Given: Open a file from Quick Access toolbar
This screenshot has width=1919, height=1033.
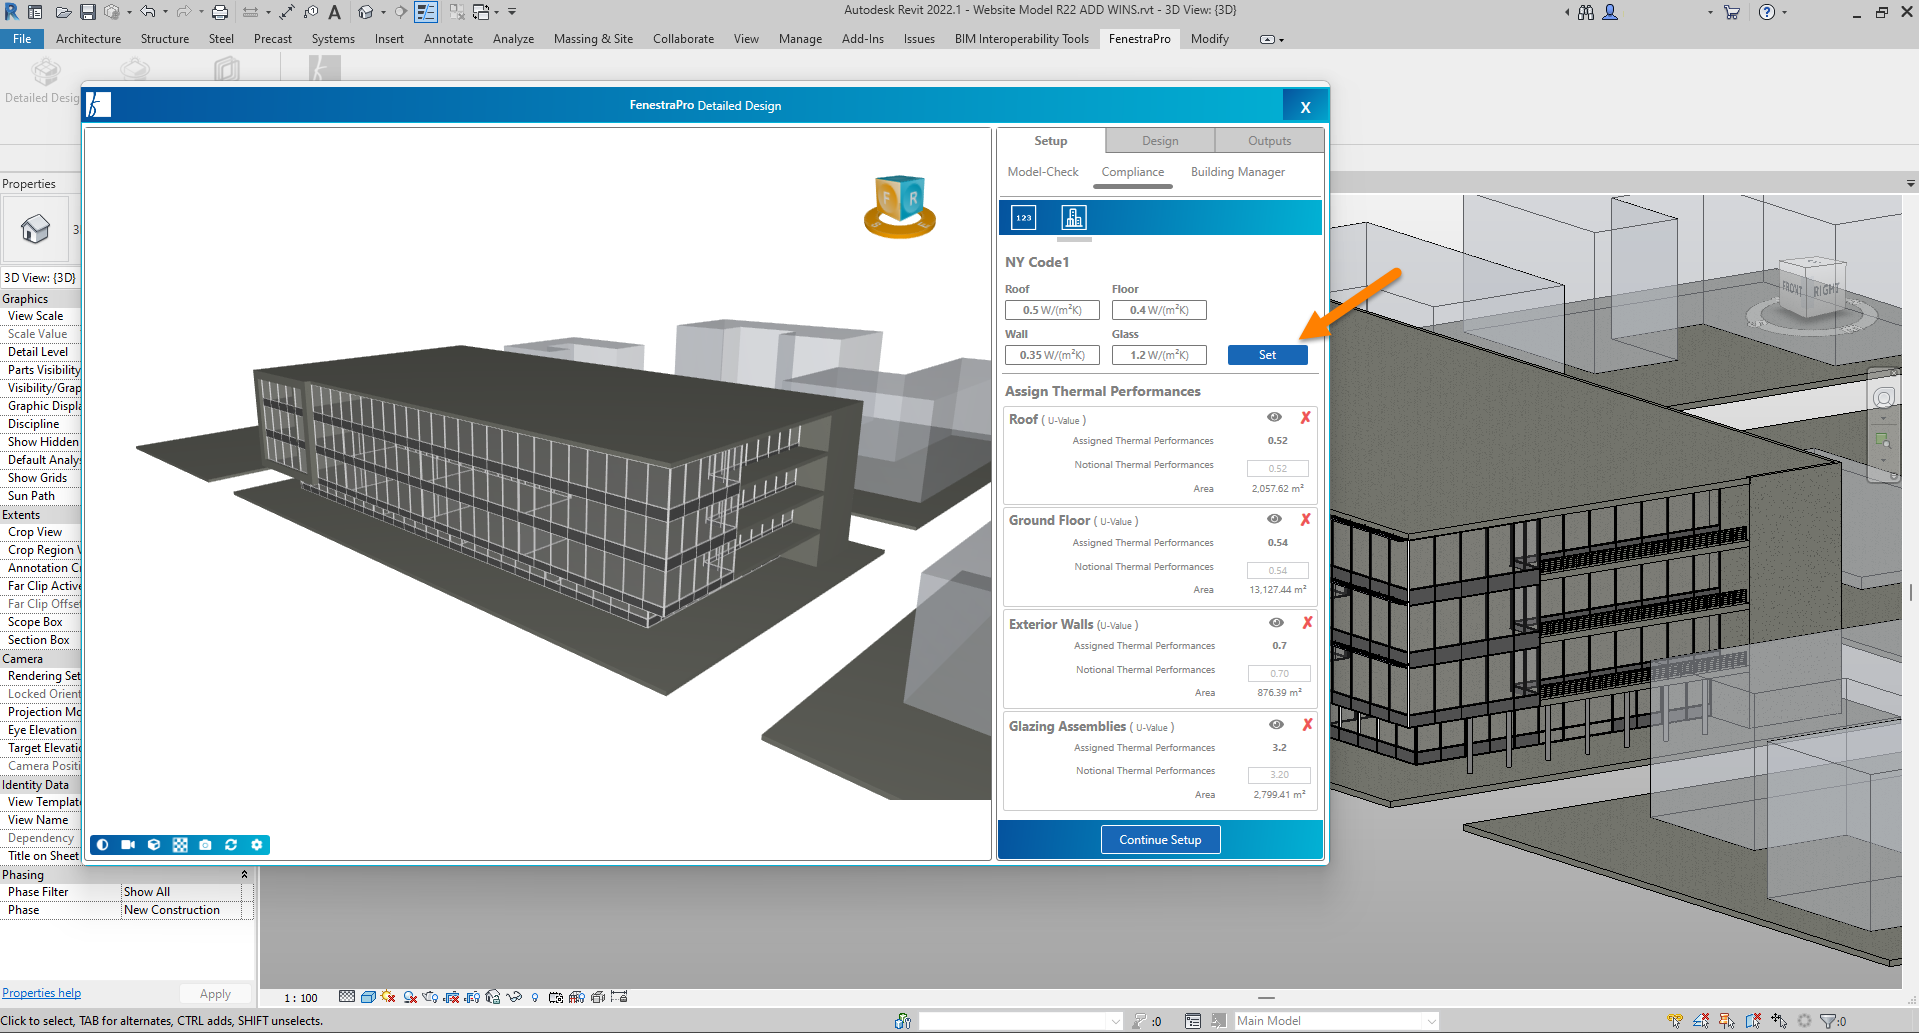Looking at the screenshot, I should click(63, 12).
